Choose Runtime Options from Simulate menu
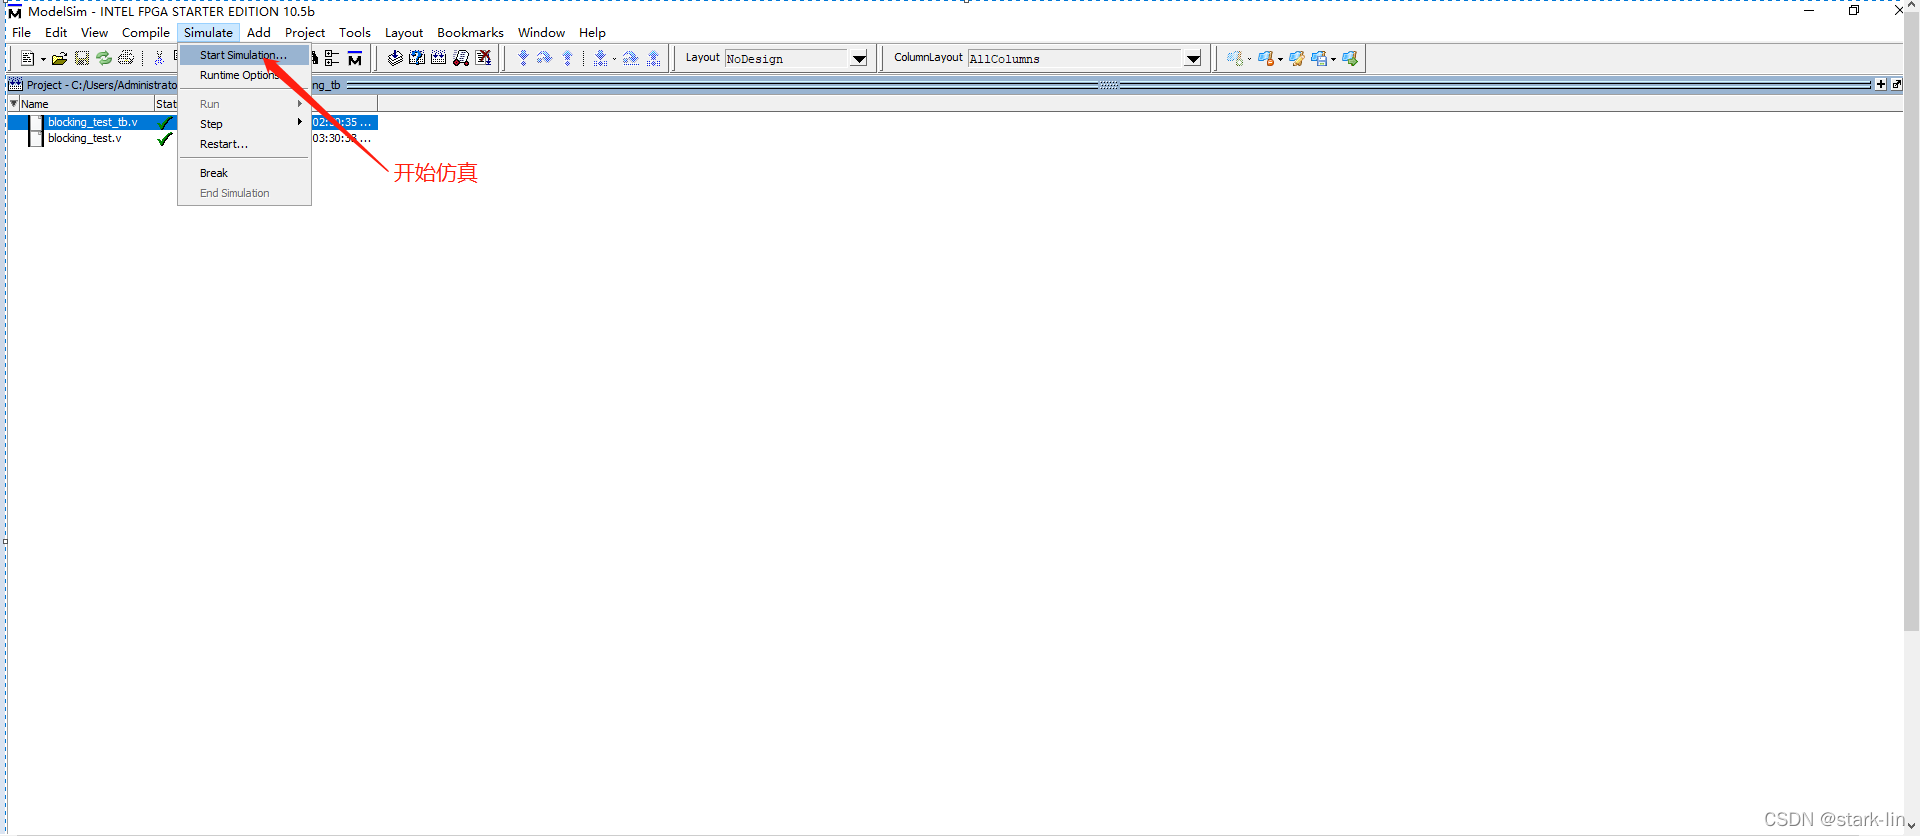This screenshot has width=1920, height=836. coord(244,75)
